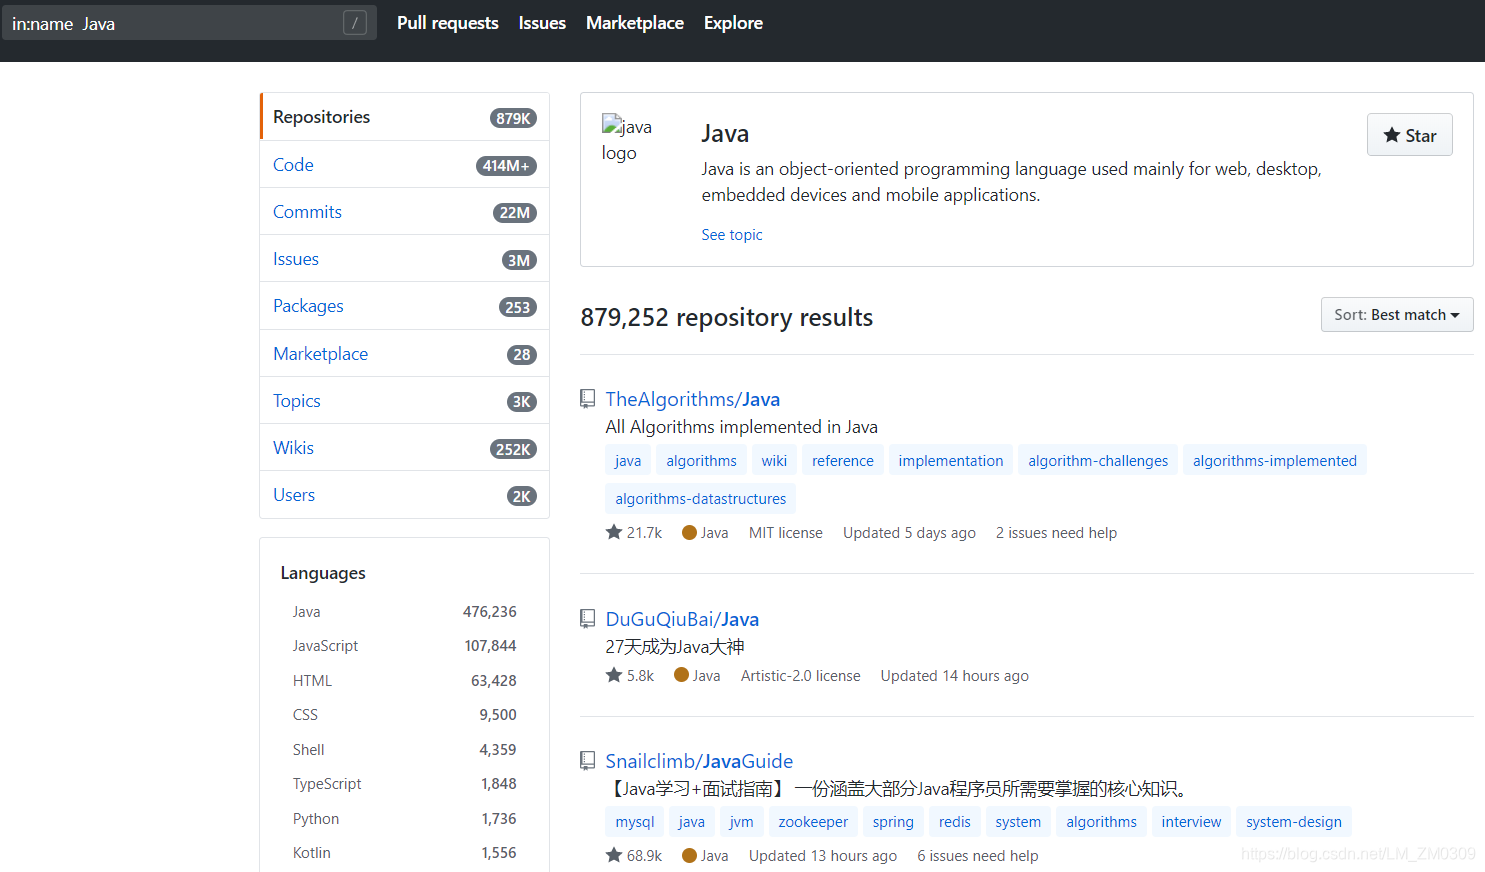Filter by TypeScript language
Viewport: 1485px width, 872px height.
click(405, 784)
